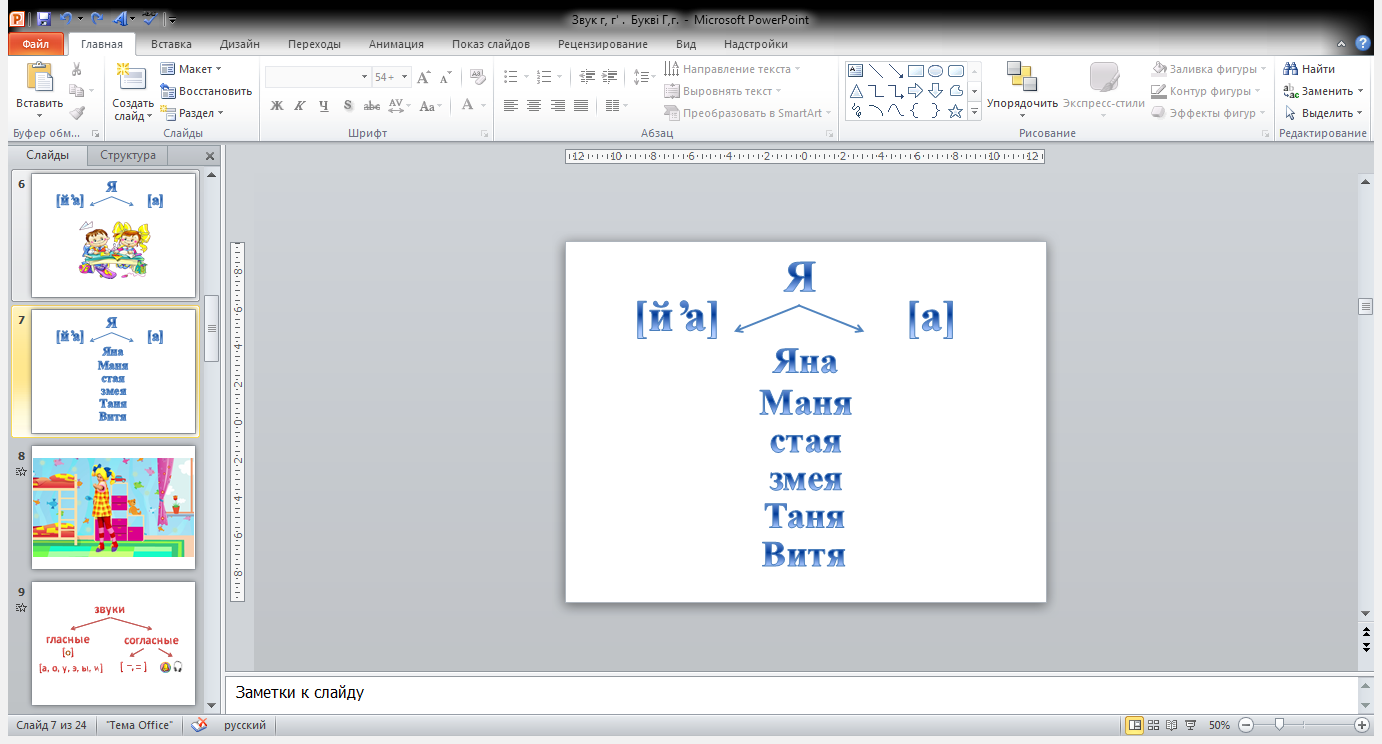This screenshot has height=744, width=1382.
Task: Switch to Slide Sorter view in status bar
Action: (x=1154, y=725)
